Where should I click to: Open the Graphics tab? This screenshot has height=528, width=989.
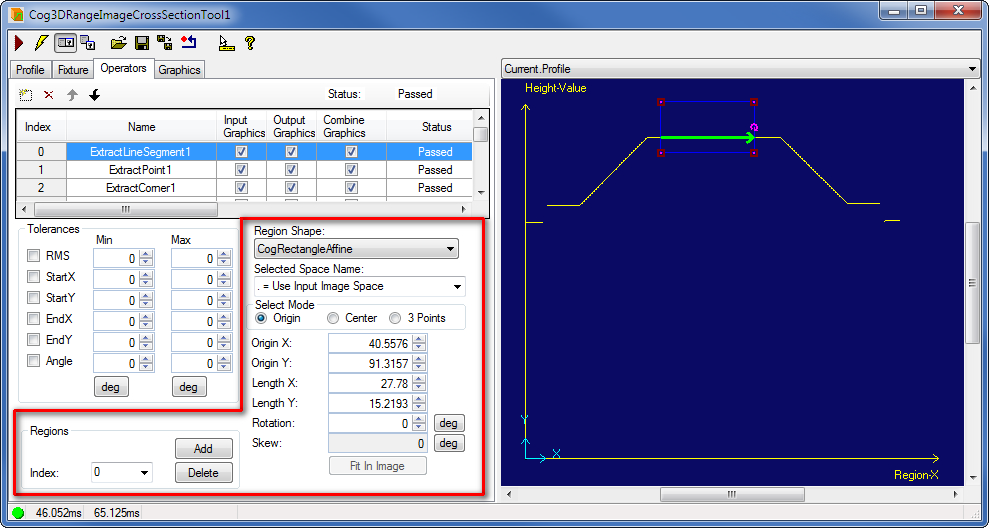pos(179,70)
